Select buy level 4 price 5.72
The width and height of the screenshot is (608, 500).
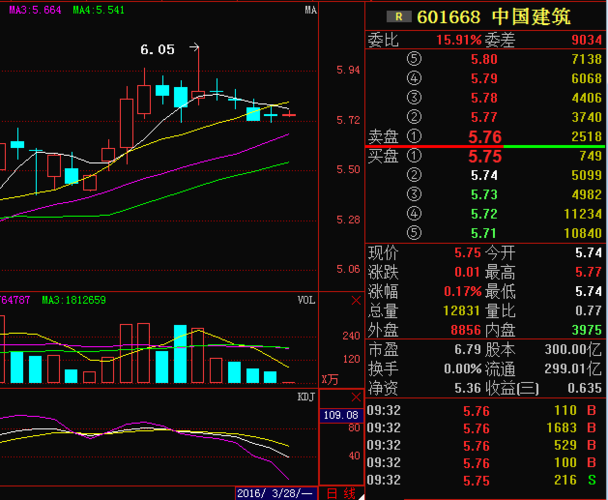click(484, 214)
